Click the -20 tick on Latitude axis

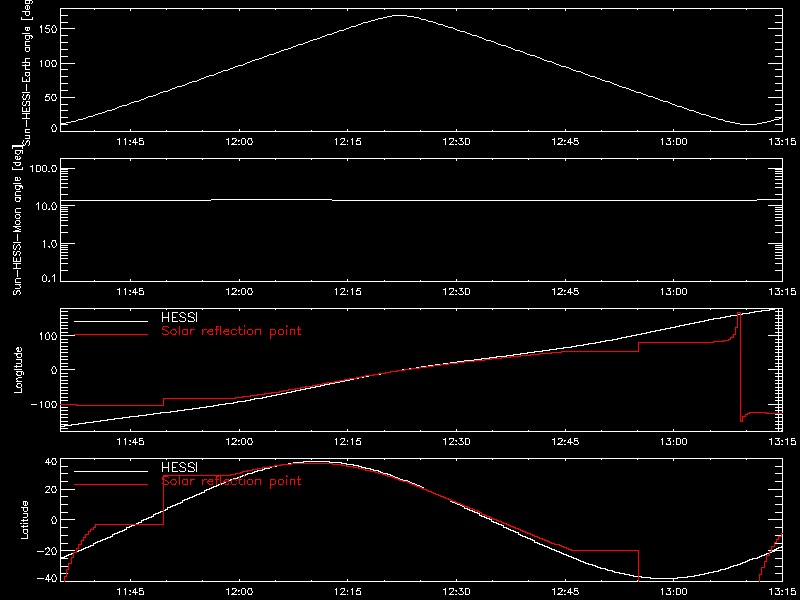pyautogui.click(x=47, y=551)
